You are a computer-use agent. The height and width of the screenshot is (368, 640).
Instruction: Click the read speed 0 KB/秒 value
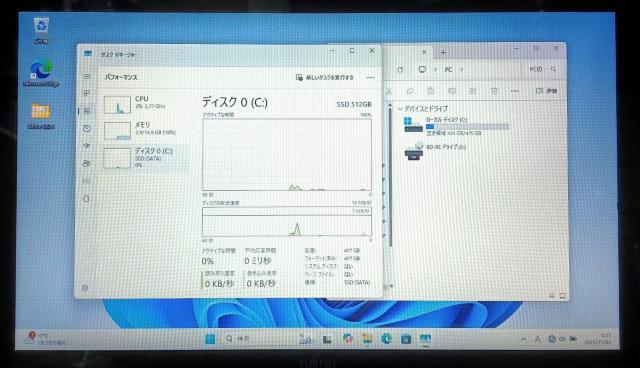(220, 284)
